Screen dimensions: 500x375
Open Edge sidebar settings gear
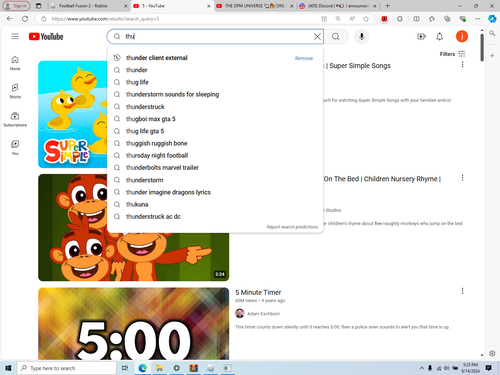point(492,353)
